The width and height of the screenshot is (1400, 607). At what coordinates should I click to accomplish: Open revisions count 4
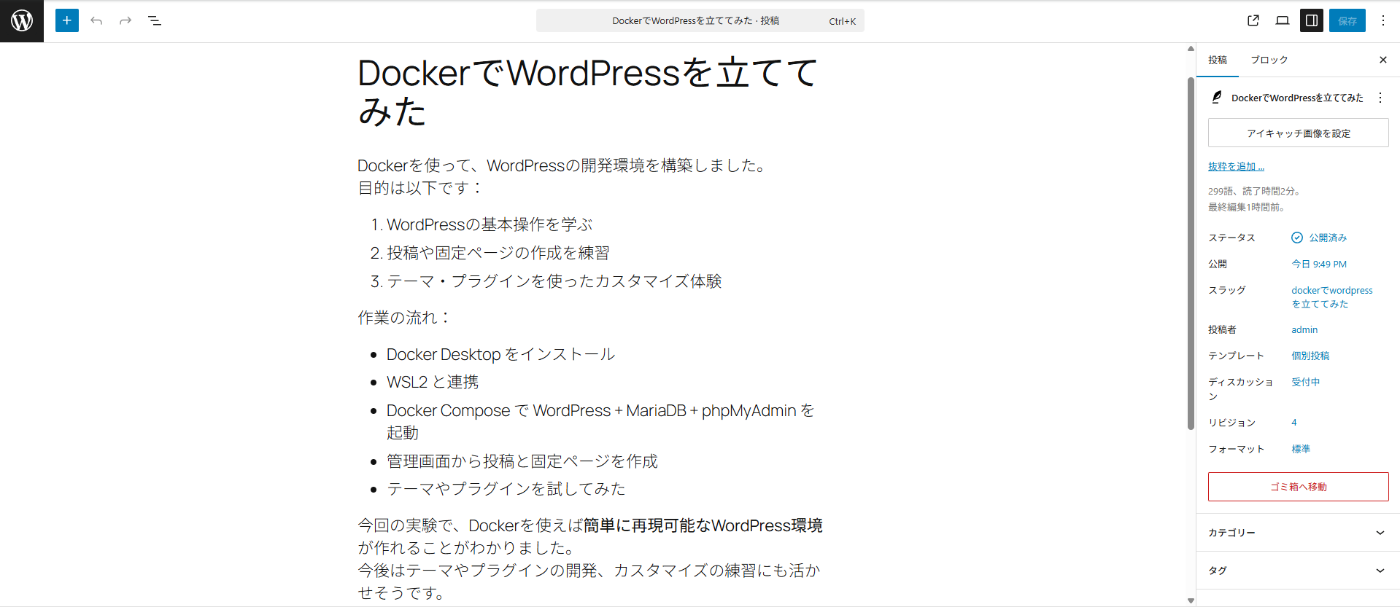click(x=1294, y=423)
